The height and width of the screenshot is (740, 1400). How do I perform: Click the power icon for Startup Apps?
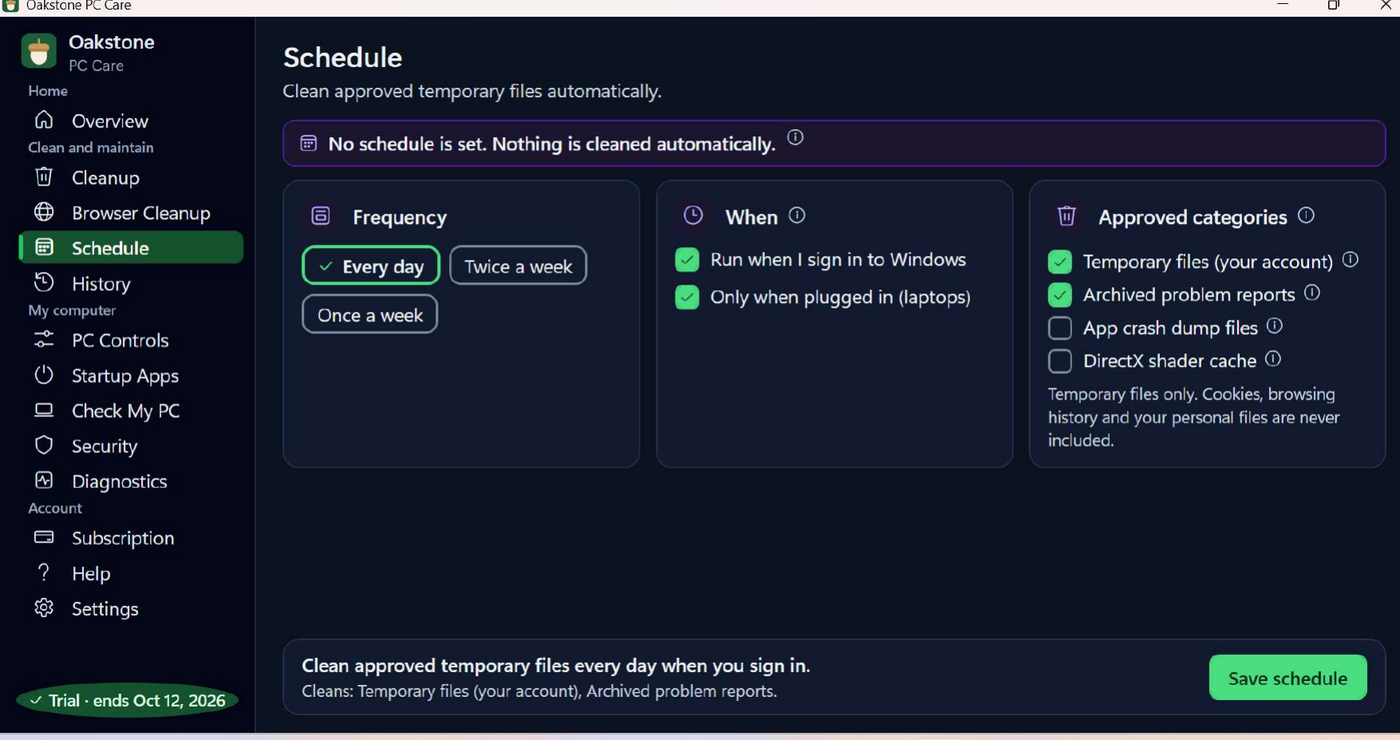[x=44, y=375]
